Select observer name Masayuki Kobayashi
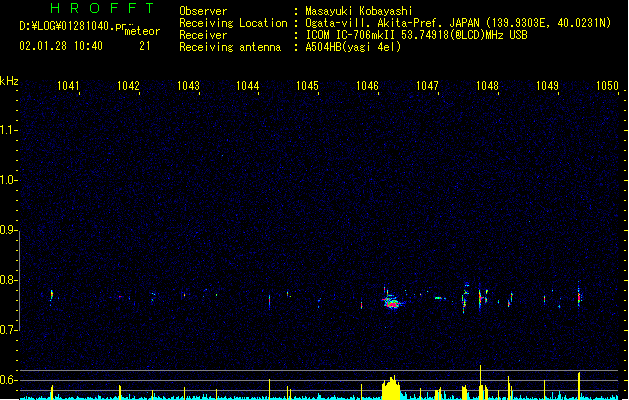 (359, 11)
